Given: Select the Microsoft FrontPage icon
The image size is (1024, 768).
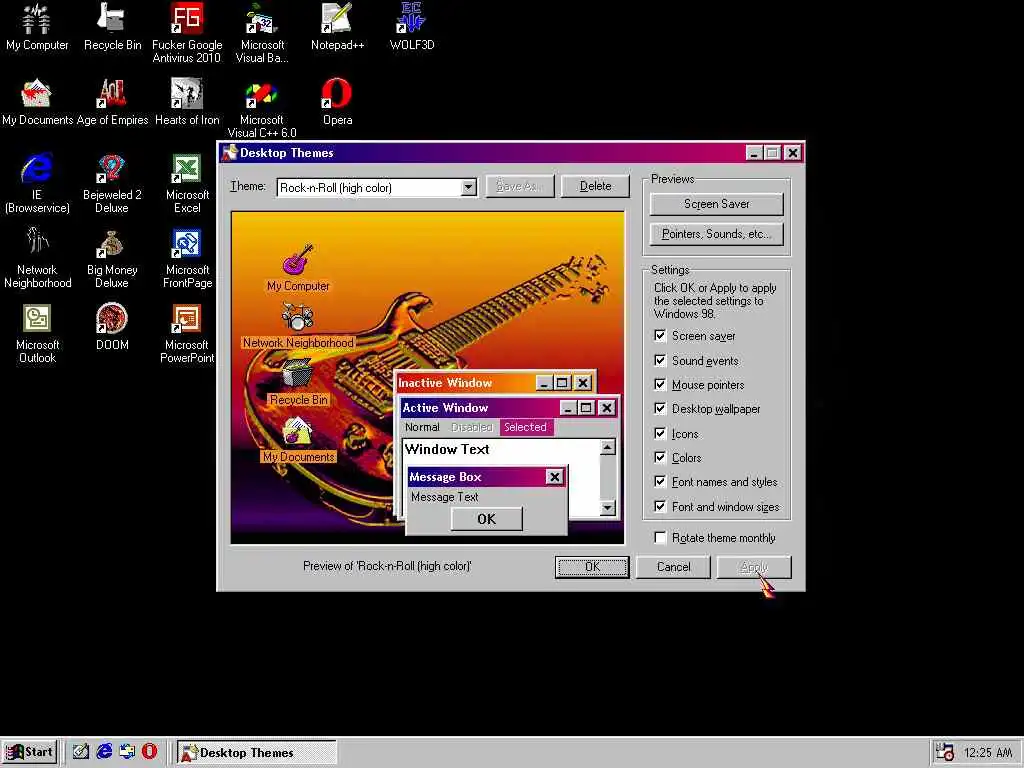Looking at the screenshot, I should tap(187, 258).
